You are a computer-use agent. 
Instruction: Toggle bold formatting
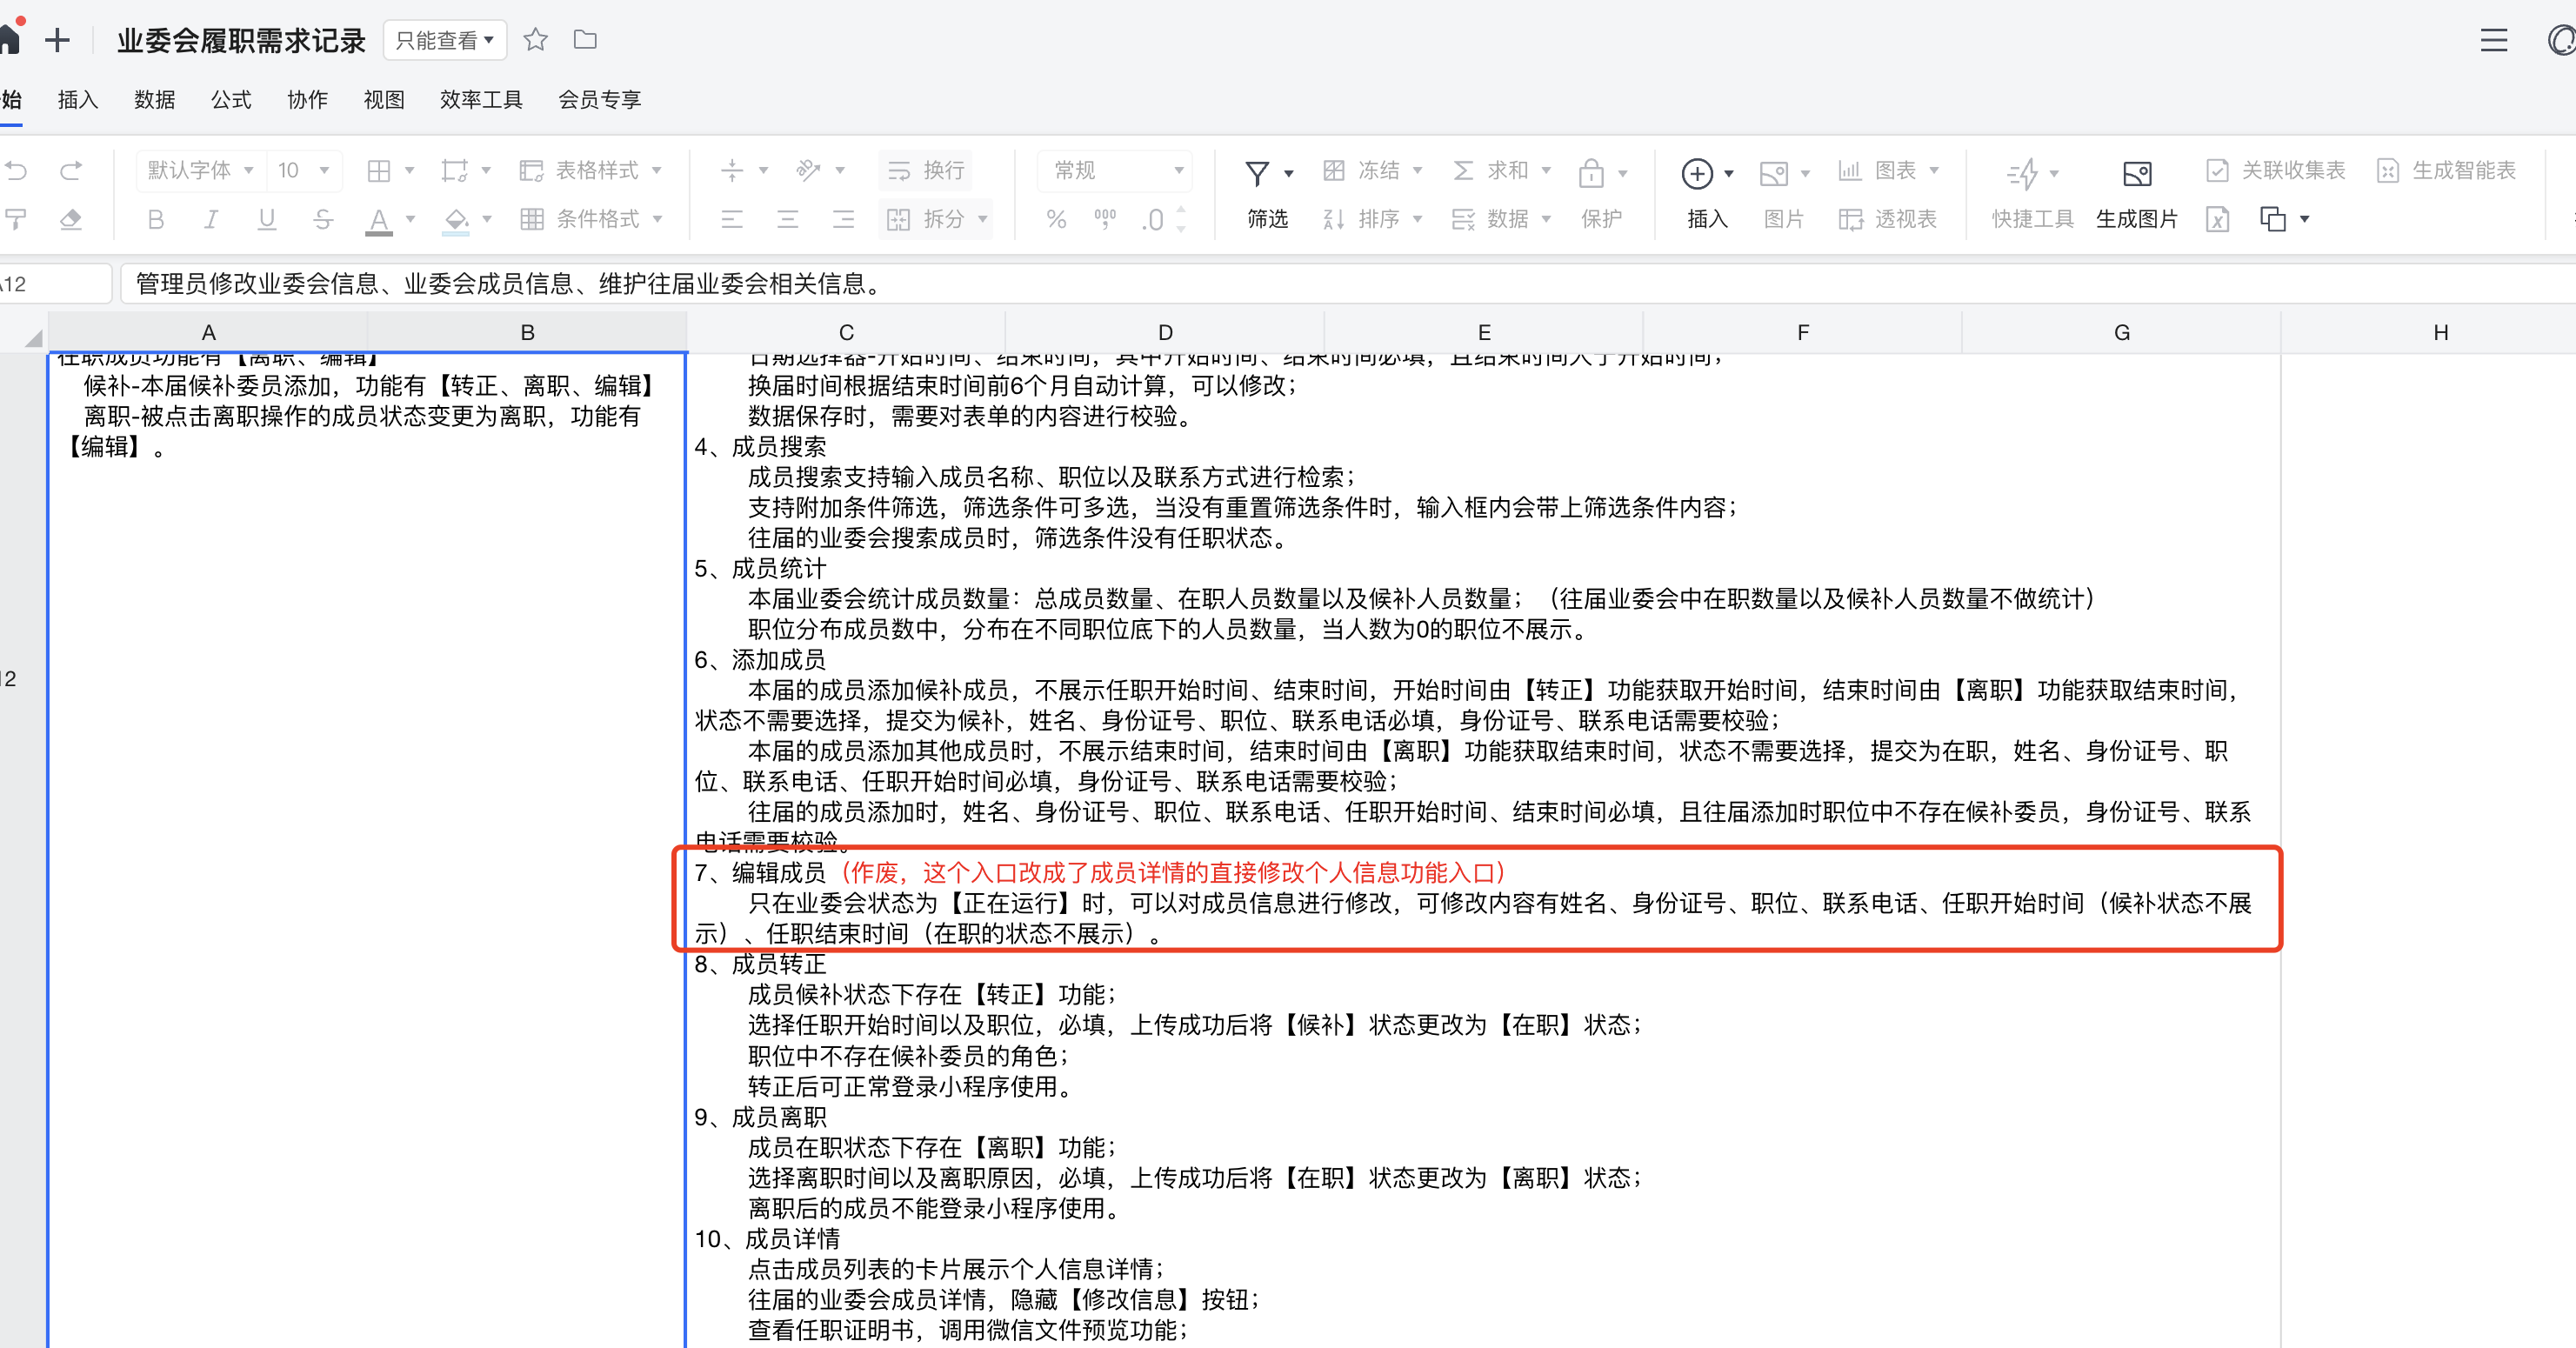(155, 219)
